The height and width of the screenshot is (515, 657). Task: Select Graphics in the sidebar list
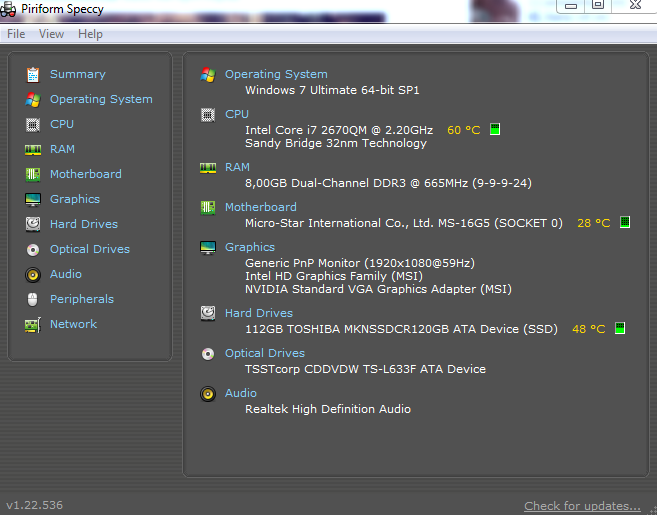[75, 199]
